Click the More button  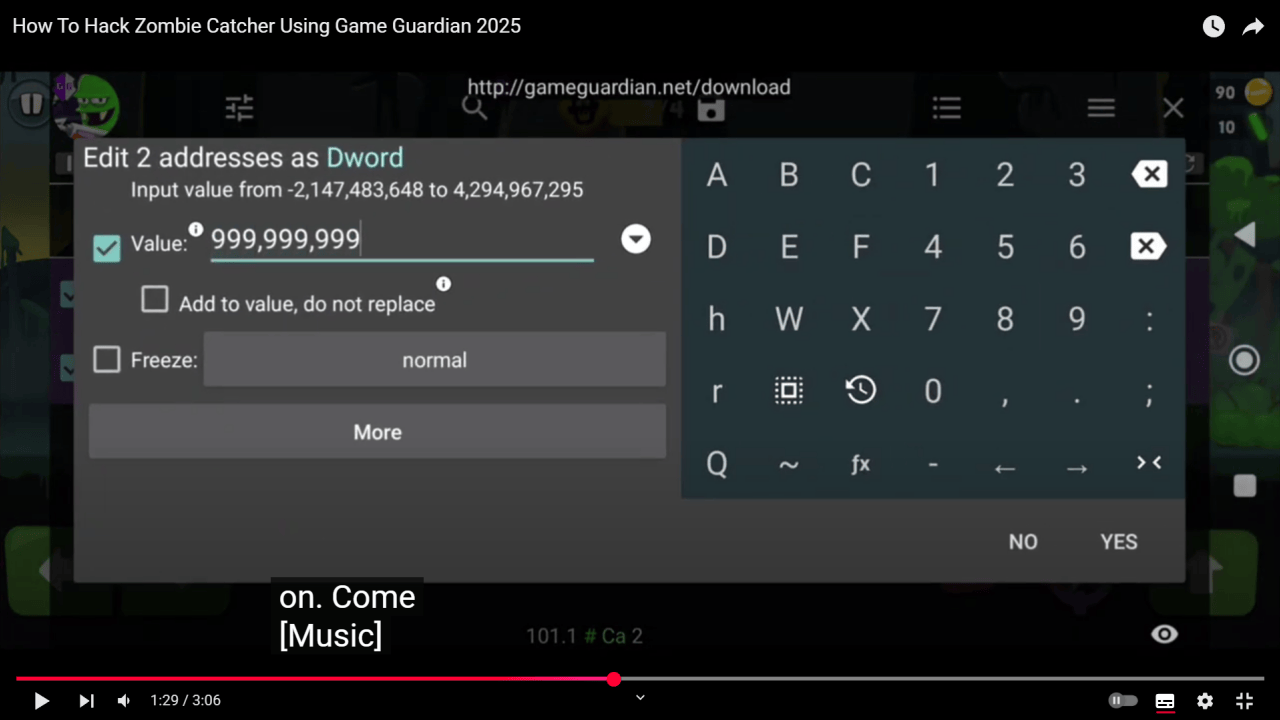click(377, 432)
